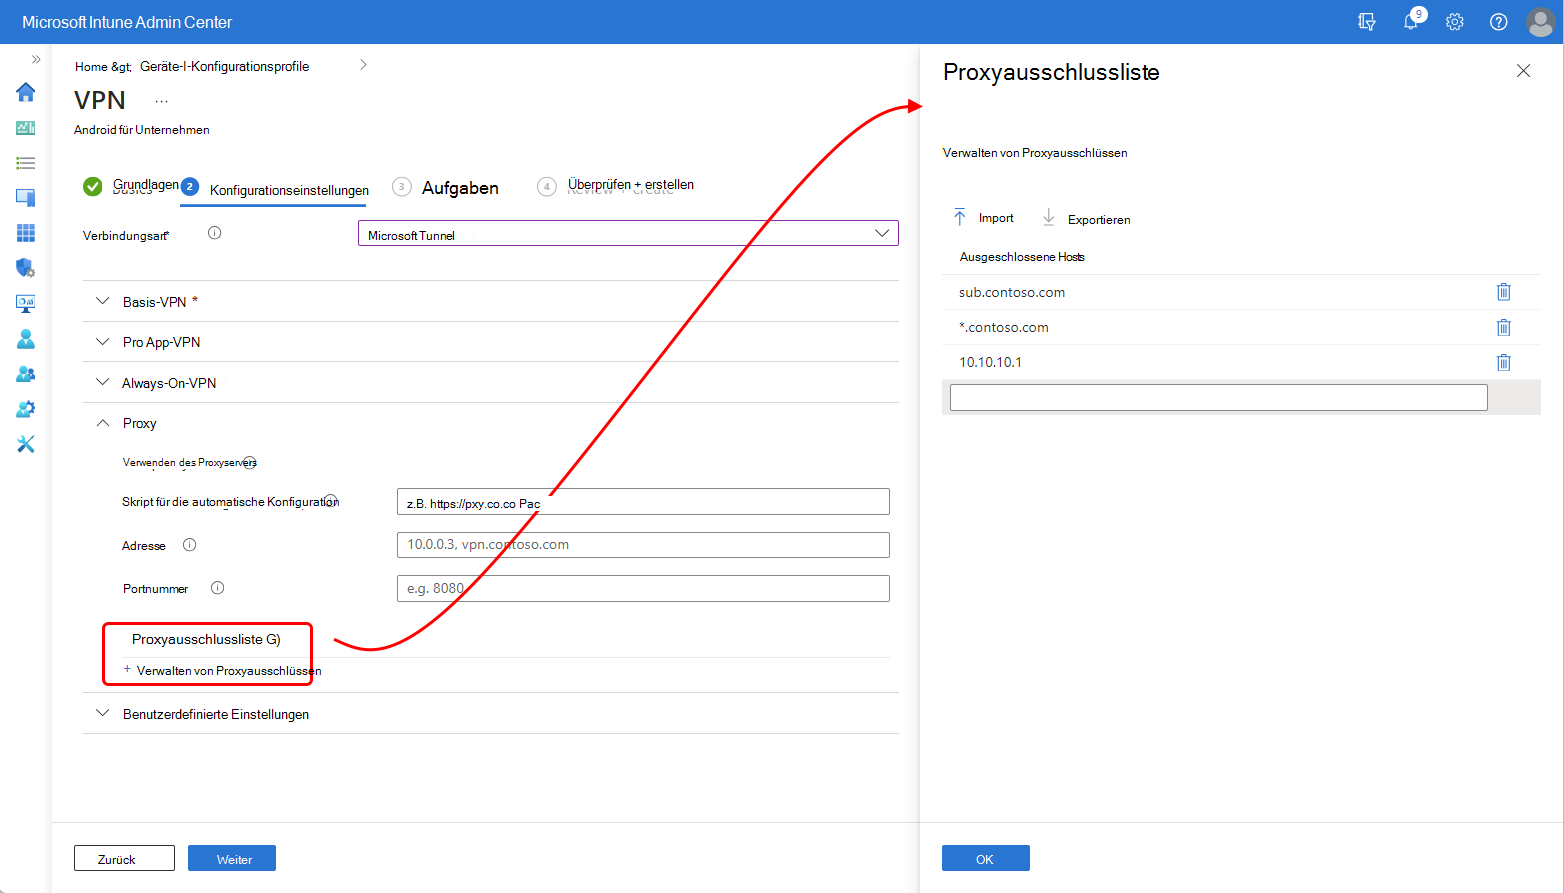Click the empty excluded hosts input field
The height and width of the screenshot is (893, 1564).
point(1216,397)
